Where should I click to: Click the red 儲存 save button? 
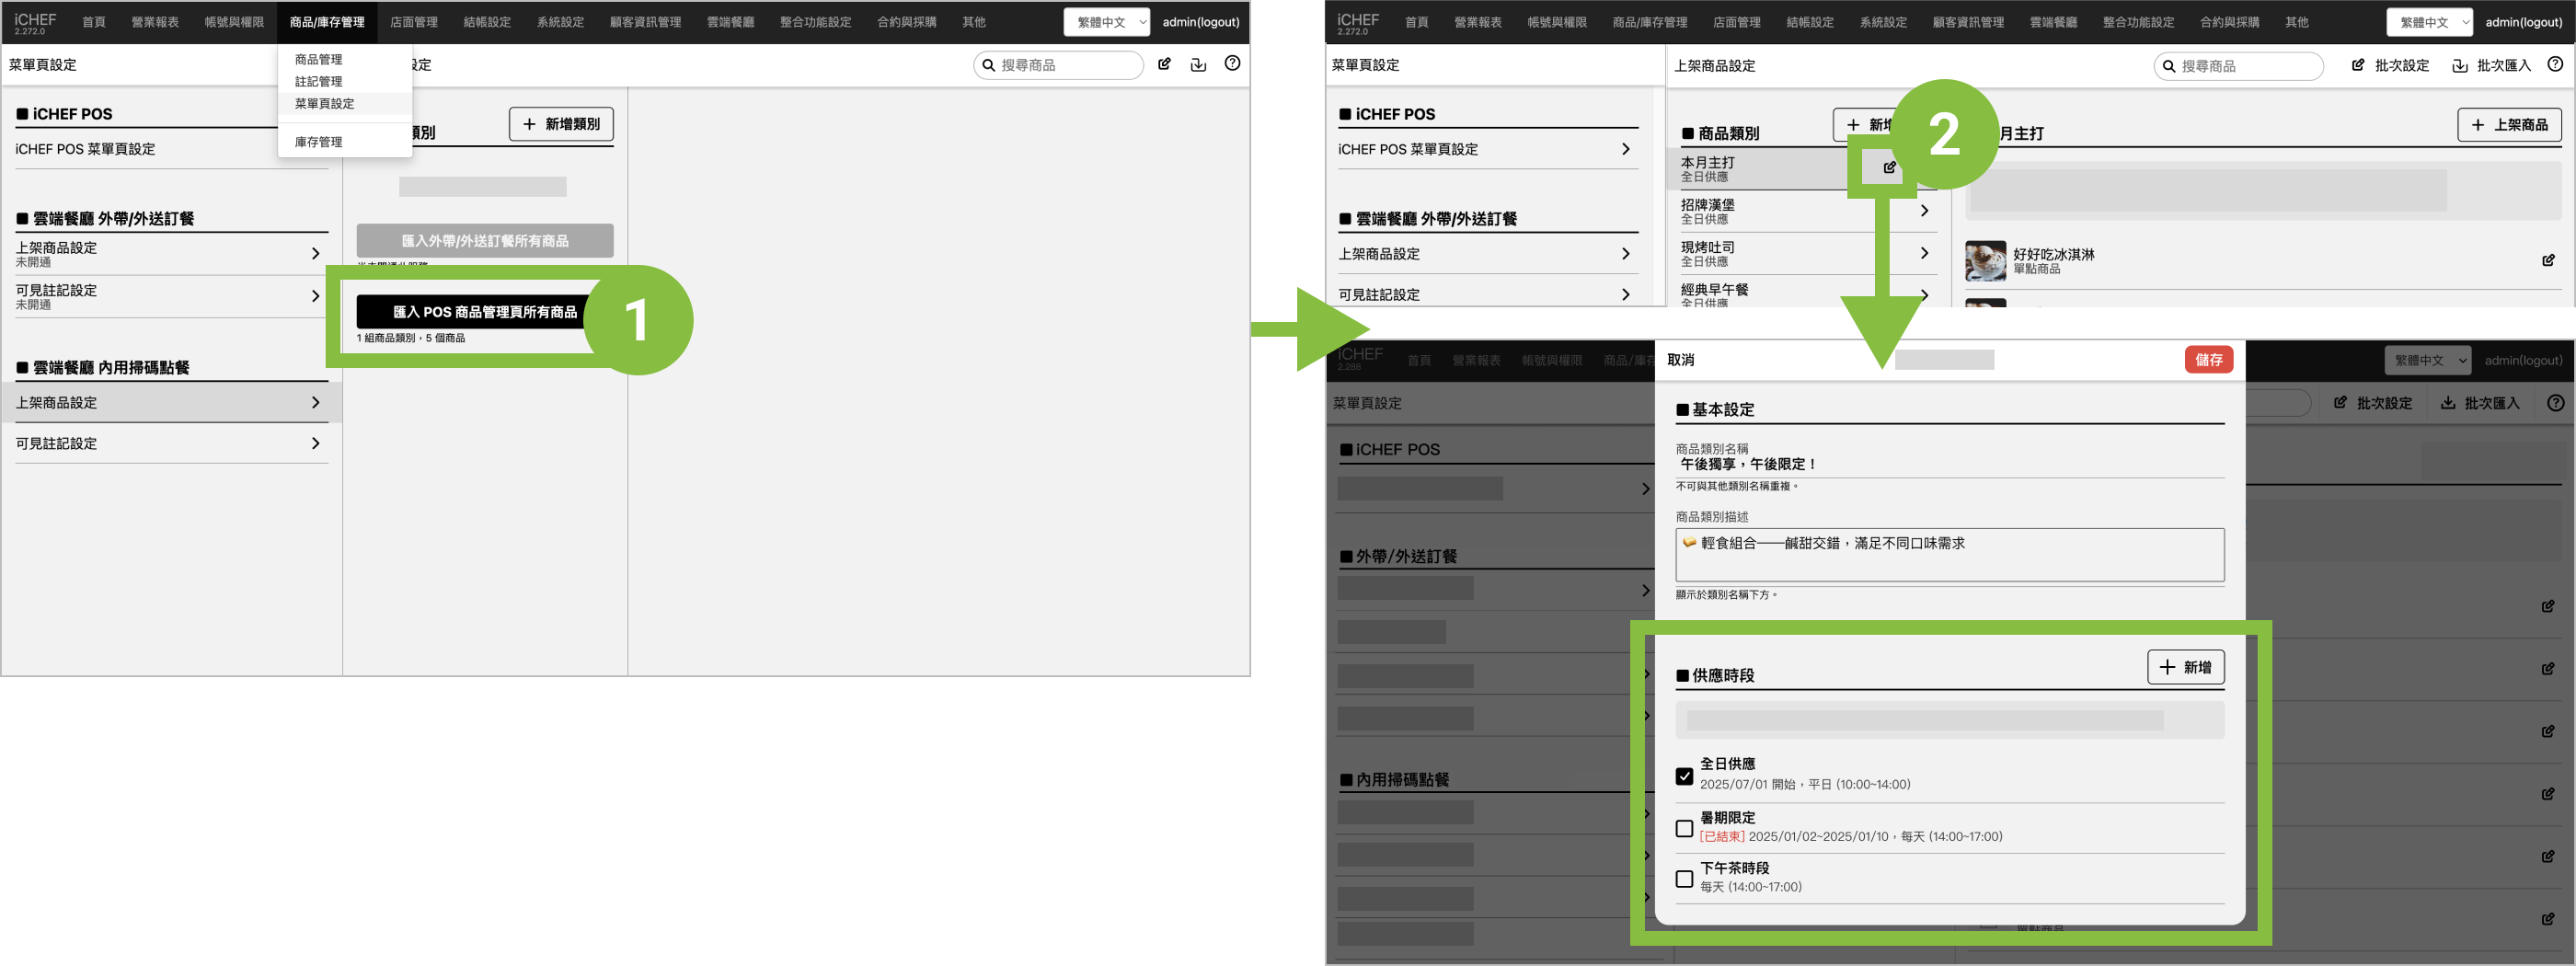(2207, 360)
